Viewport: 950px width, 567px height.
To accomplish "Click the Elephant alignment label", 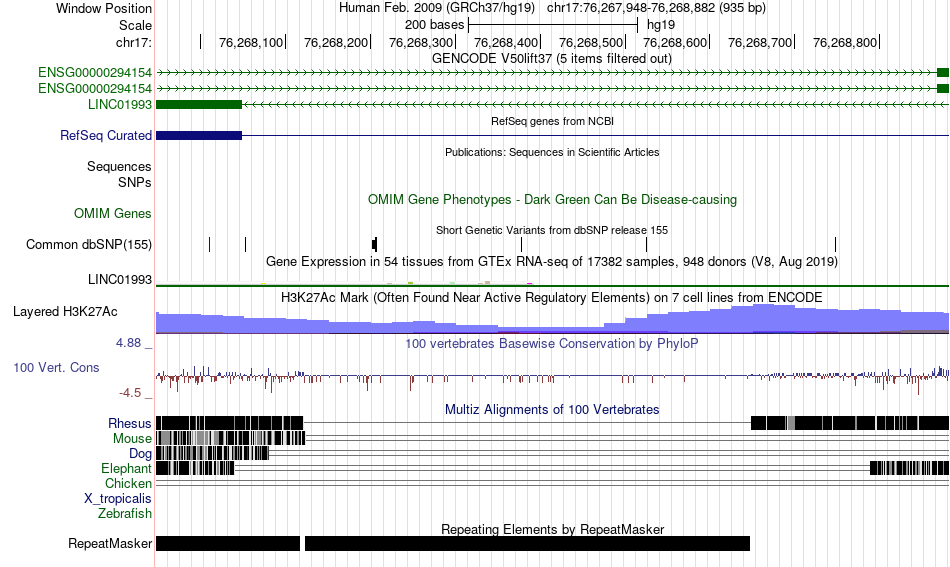I will pyautogui.click(x=126, y=468).
